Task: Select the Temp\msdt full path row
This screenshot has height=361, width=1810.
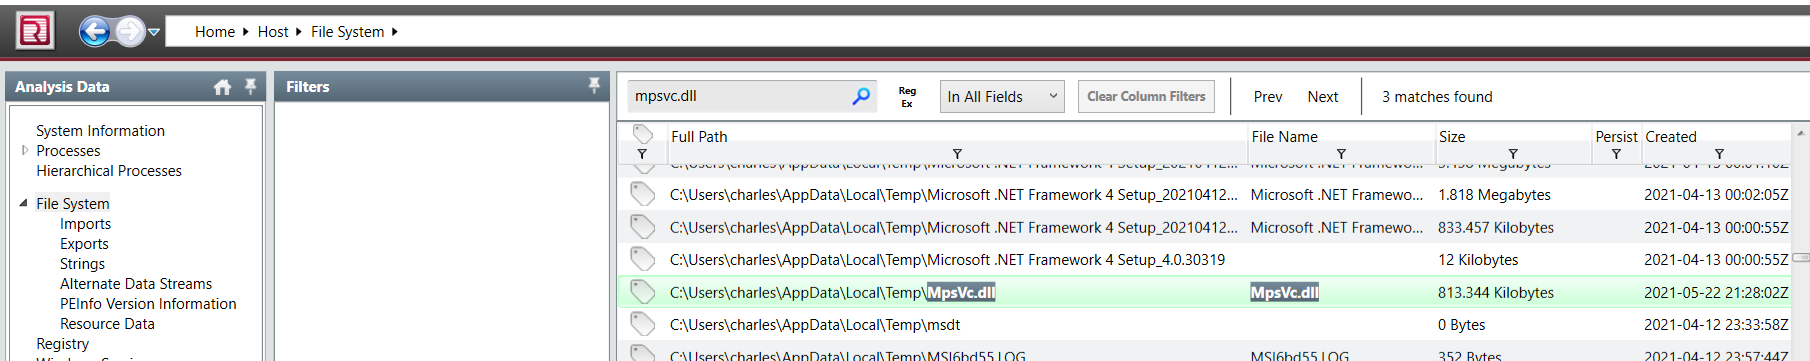Action: pyautogui.click(x=815, y=325)
